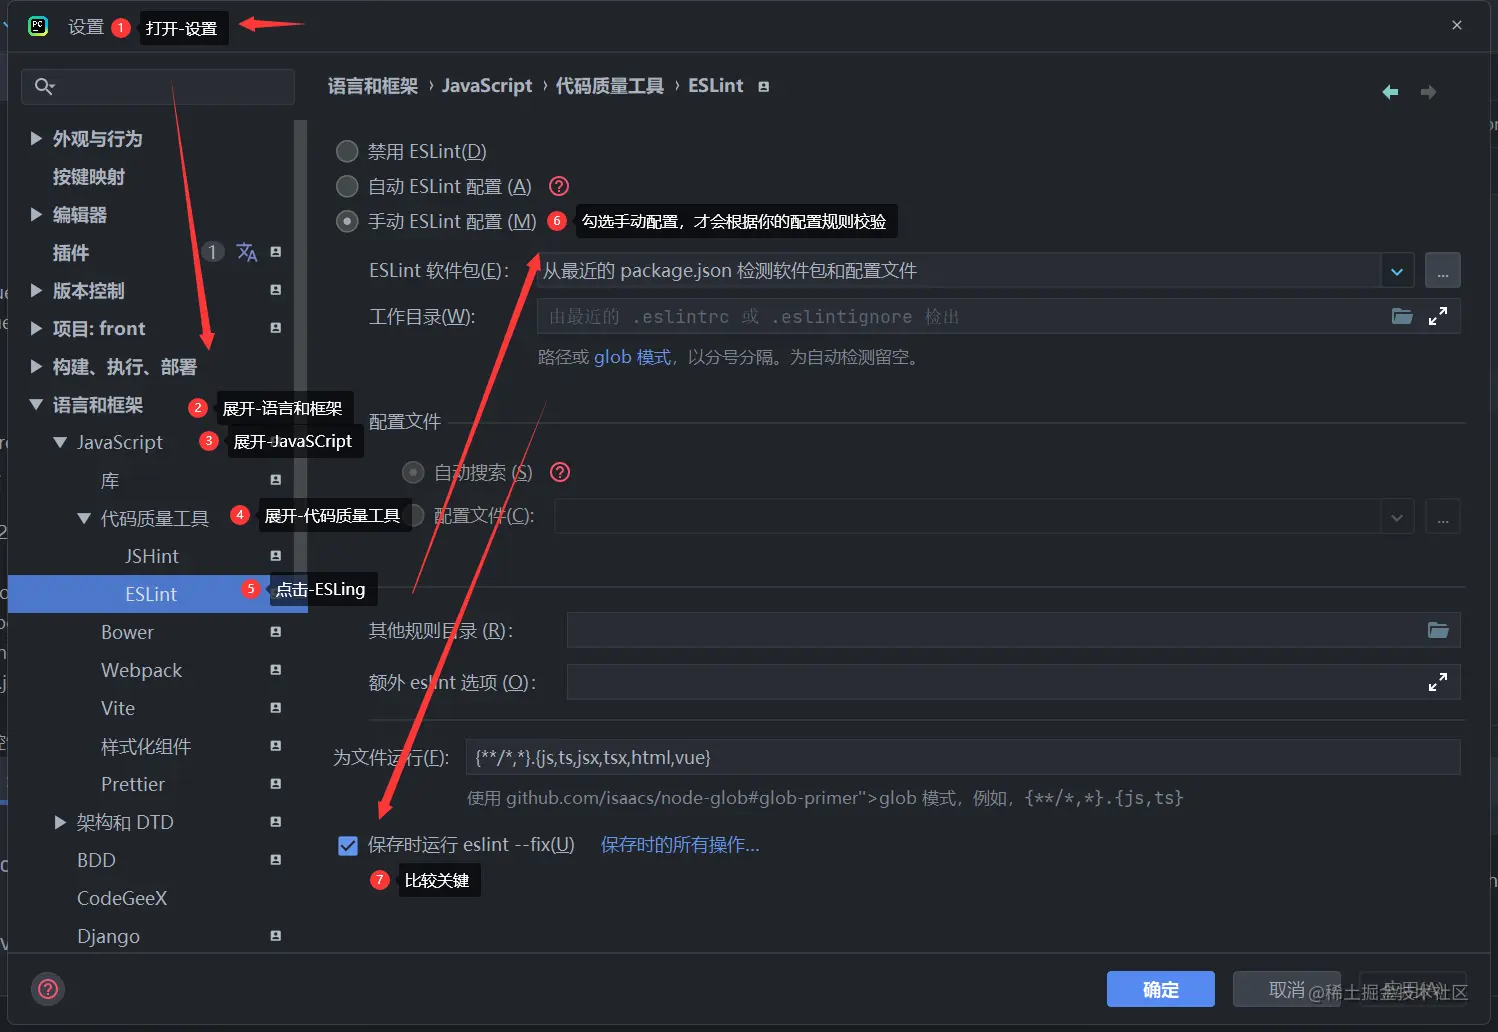This screenshot has height=1032, width=1498.
Task: Focus the settings search input field
Action: pos(158,87)
